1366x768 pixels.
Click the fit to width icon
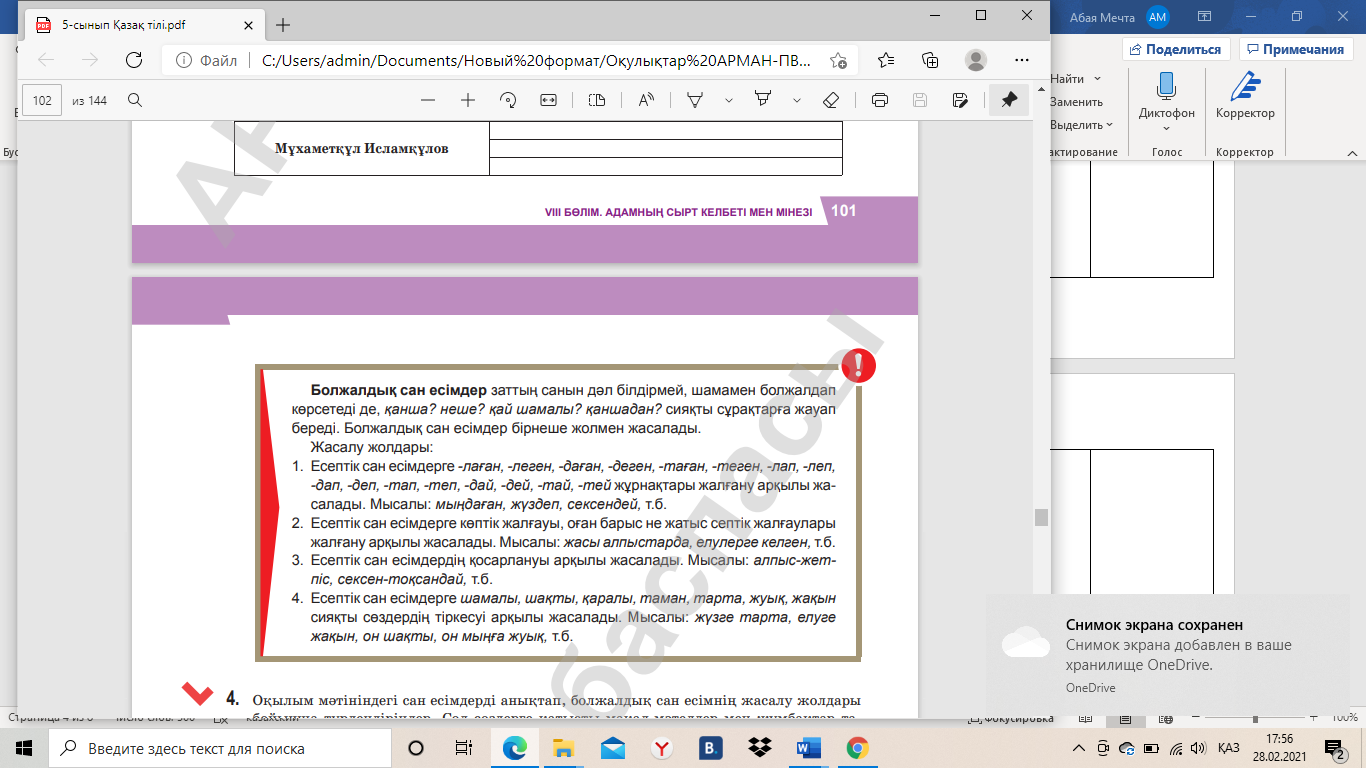coord(548,100)
